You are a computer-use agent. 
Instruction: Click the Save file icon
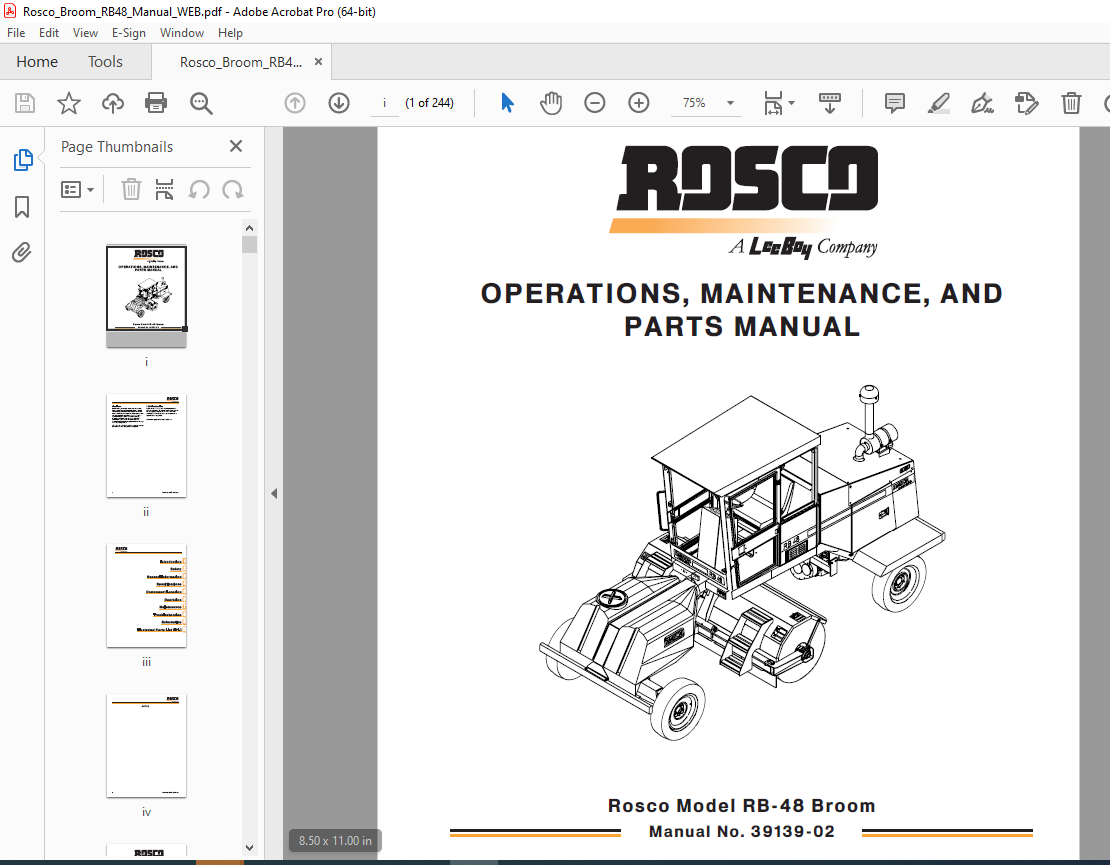pos(25,103)
